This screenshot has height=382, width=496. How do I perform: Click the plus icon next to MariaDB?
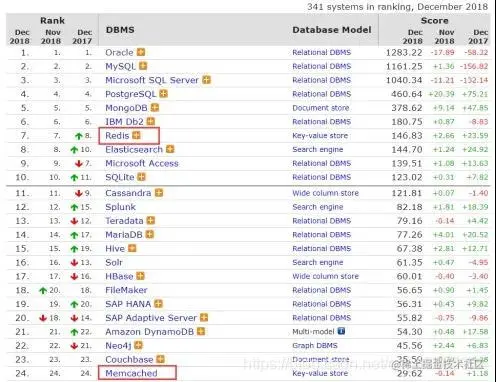(150, 234)
